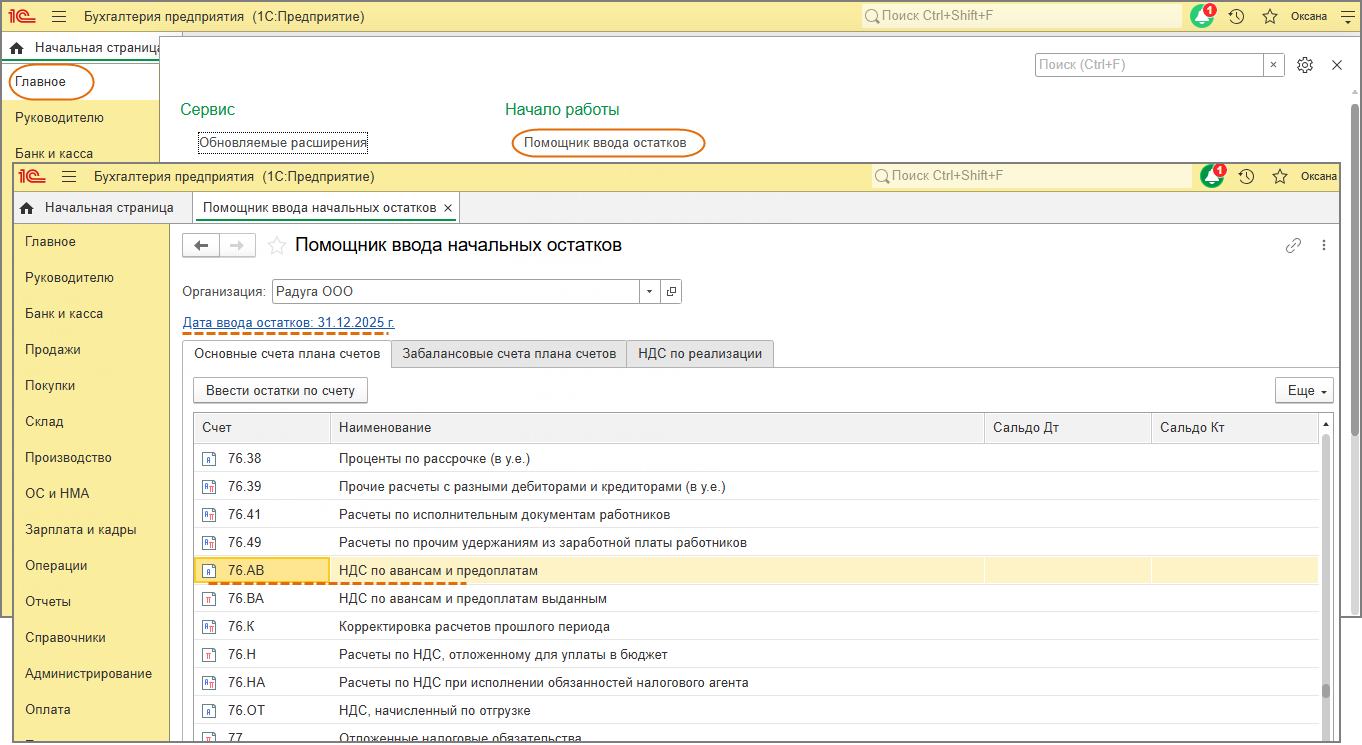The image size is (1362, 745).
Task: Open Начальная страница tab in the front window
Action: pyautogui.click(x=98, y=208)
